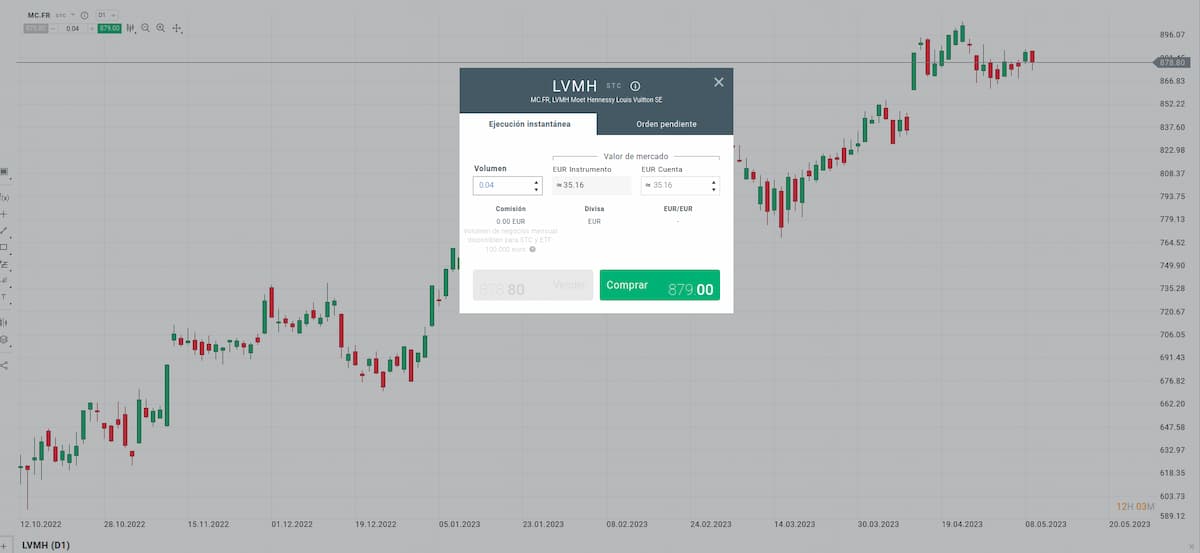Increase Volumen with the stepper arrow

536,182
